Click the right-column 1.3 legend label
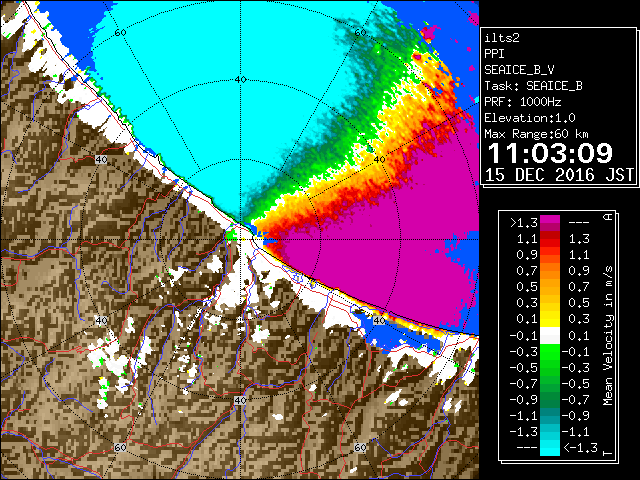The width and height of the screenshot is (640, 480). coord(579,239)
